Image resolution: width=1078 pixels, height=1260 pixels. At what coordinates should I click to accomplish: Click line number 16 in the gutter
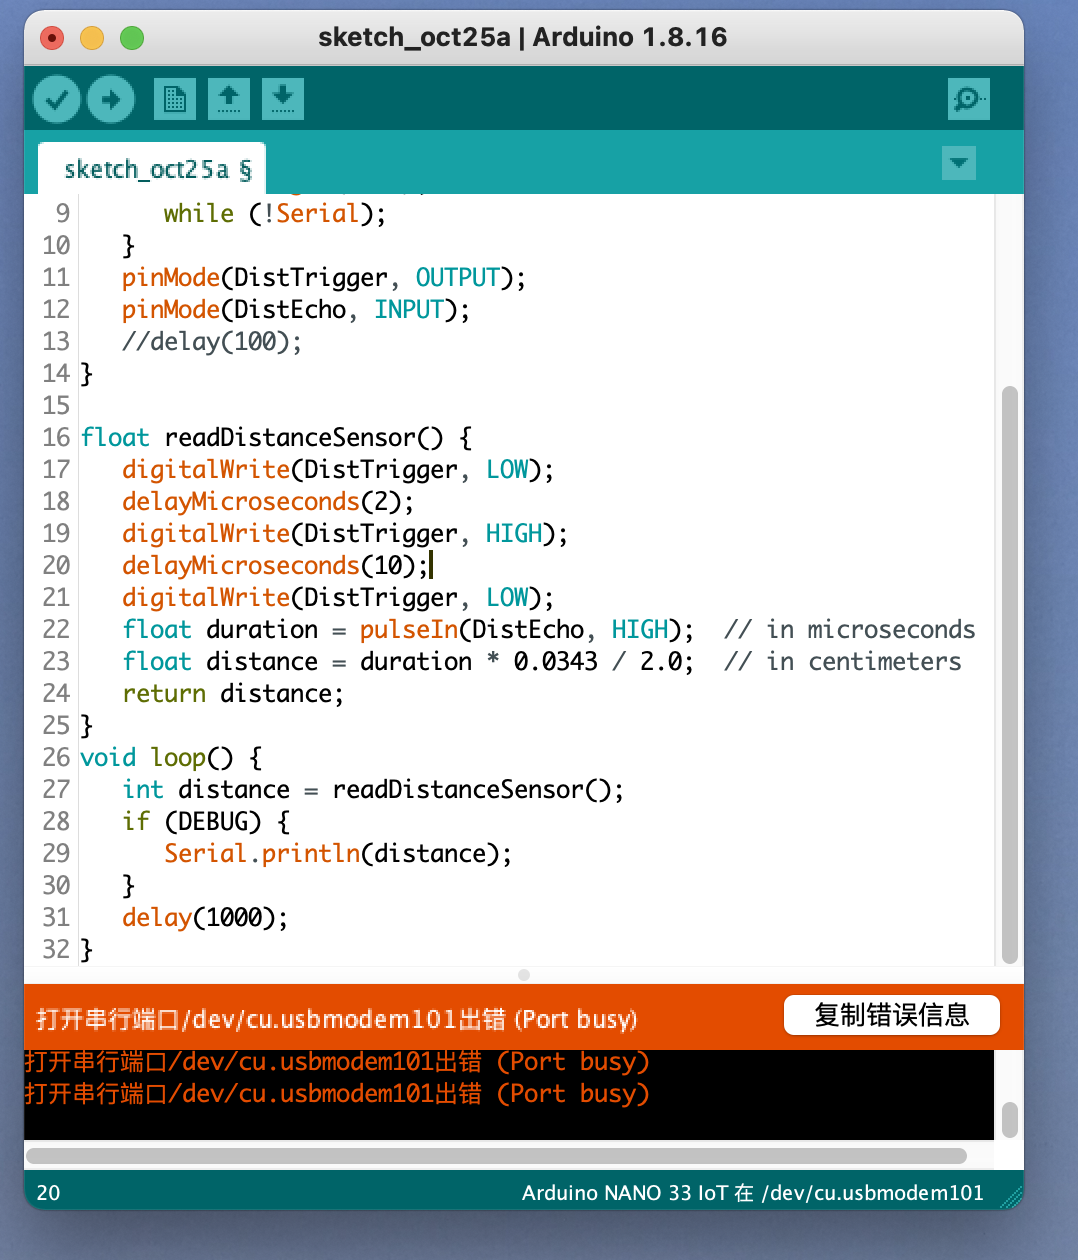(56, 437)
